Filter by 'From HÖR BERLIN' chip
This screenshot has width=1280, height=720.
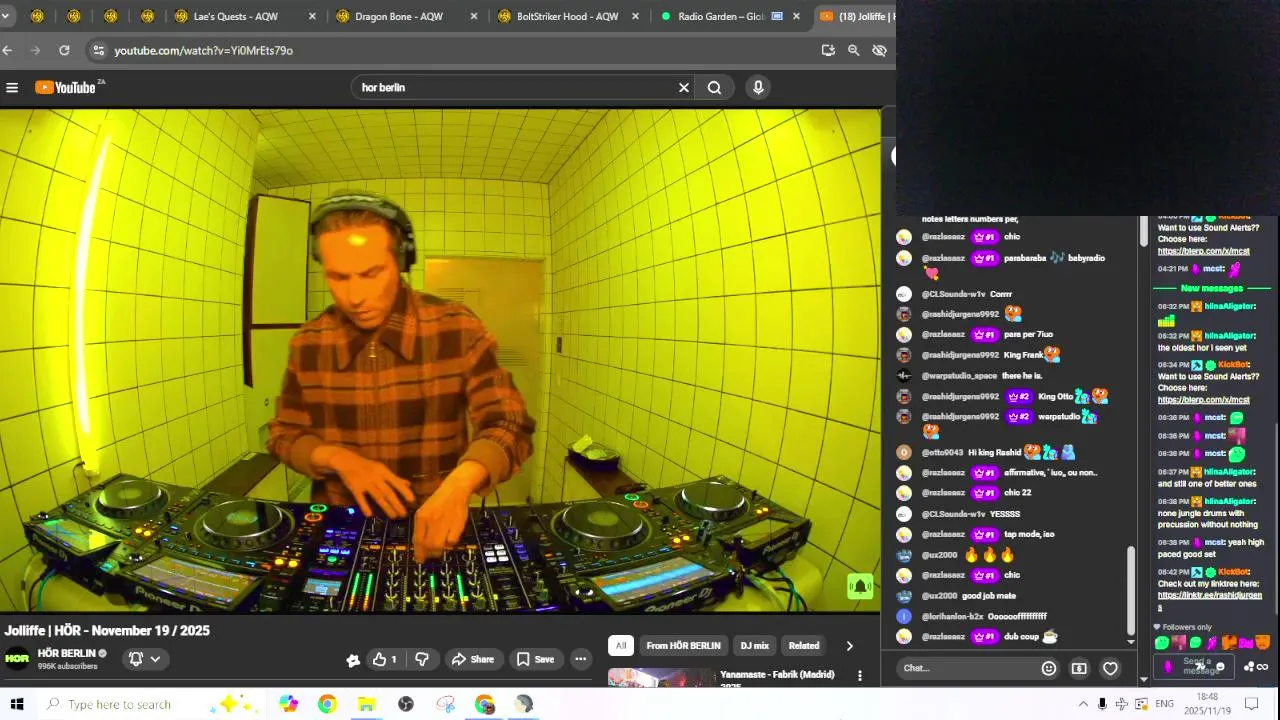pyautogui.click(x=683, y=646)
